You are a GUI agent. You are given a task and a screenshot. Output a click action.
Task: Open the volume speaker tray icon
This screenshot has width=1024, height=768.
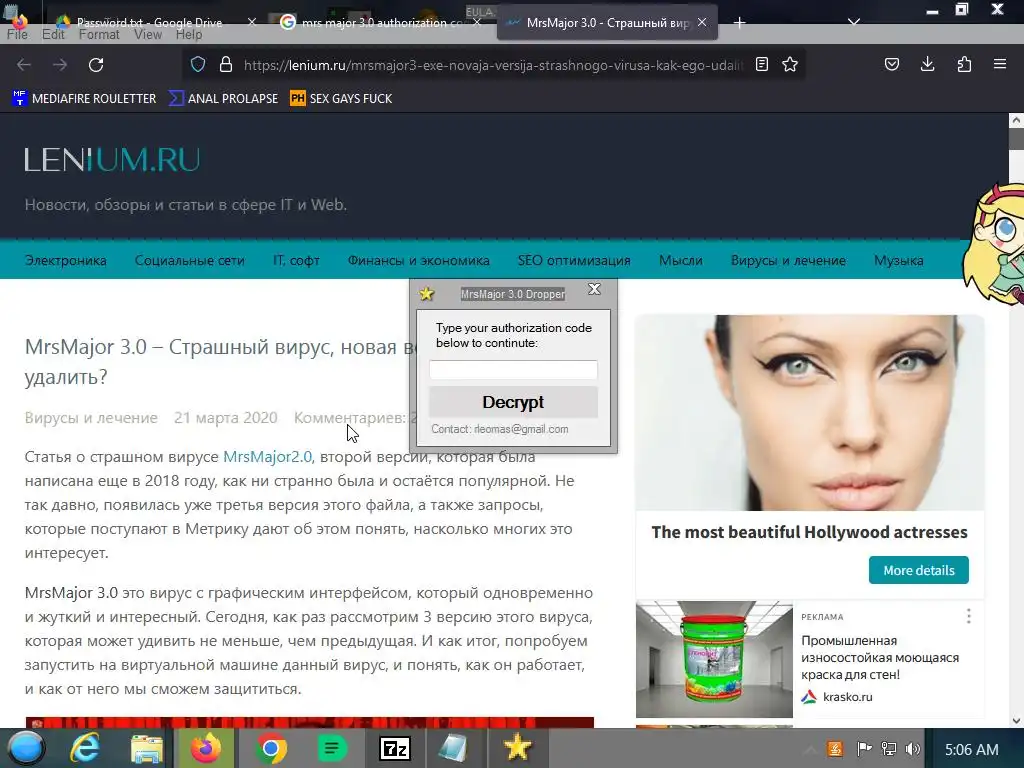(x=913, y=749)
